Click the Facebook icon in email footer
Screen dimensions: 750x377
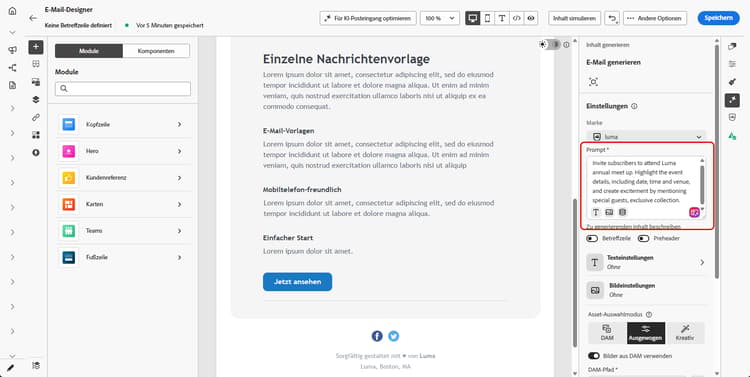pyautogui.click(x=377, y=336)
